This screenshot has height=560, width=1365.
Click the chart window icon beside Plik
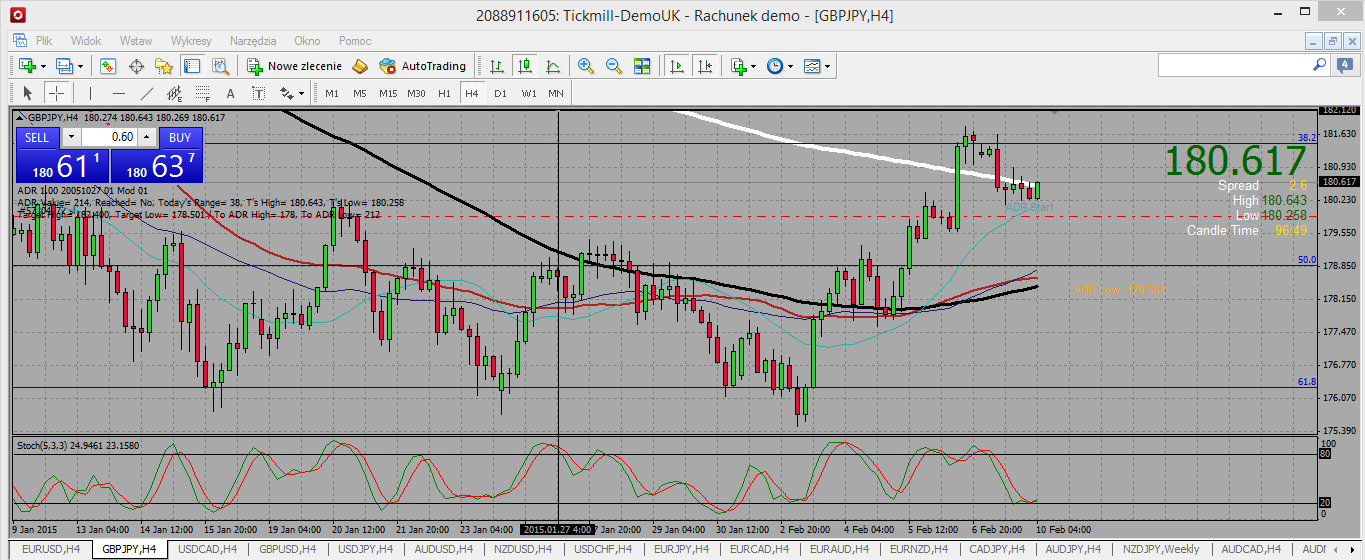click(x=20, y=41)
